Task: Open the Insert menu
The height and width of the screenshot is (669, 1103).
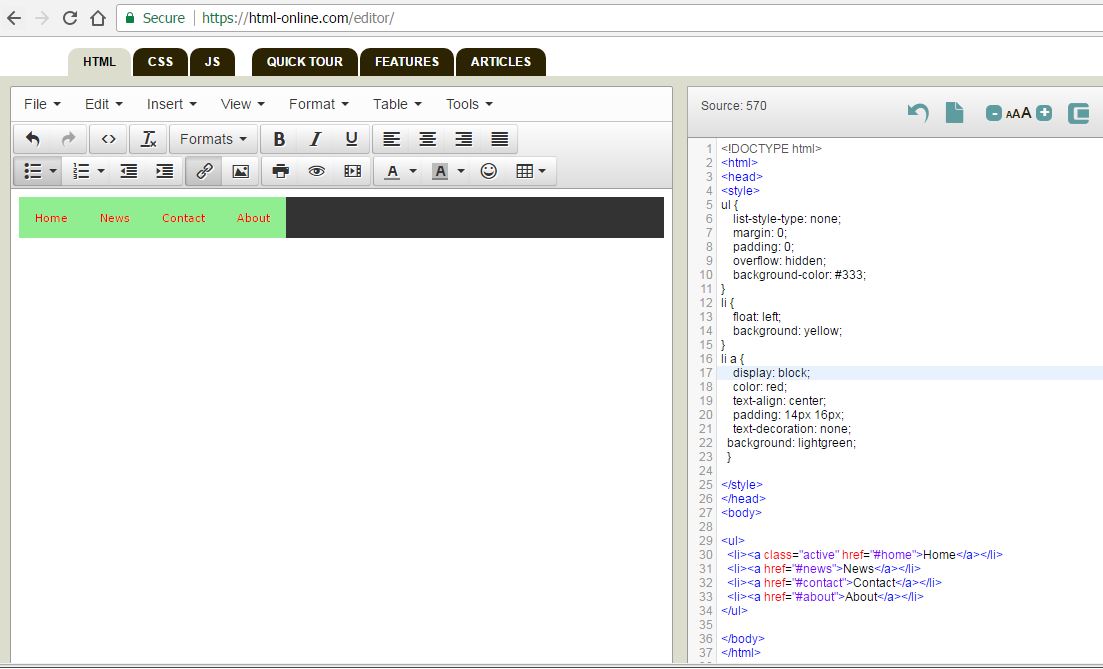Action: click(171, 104)
